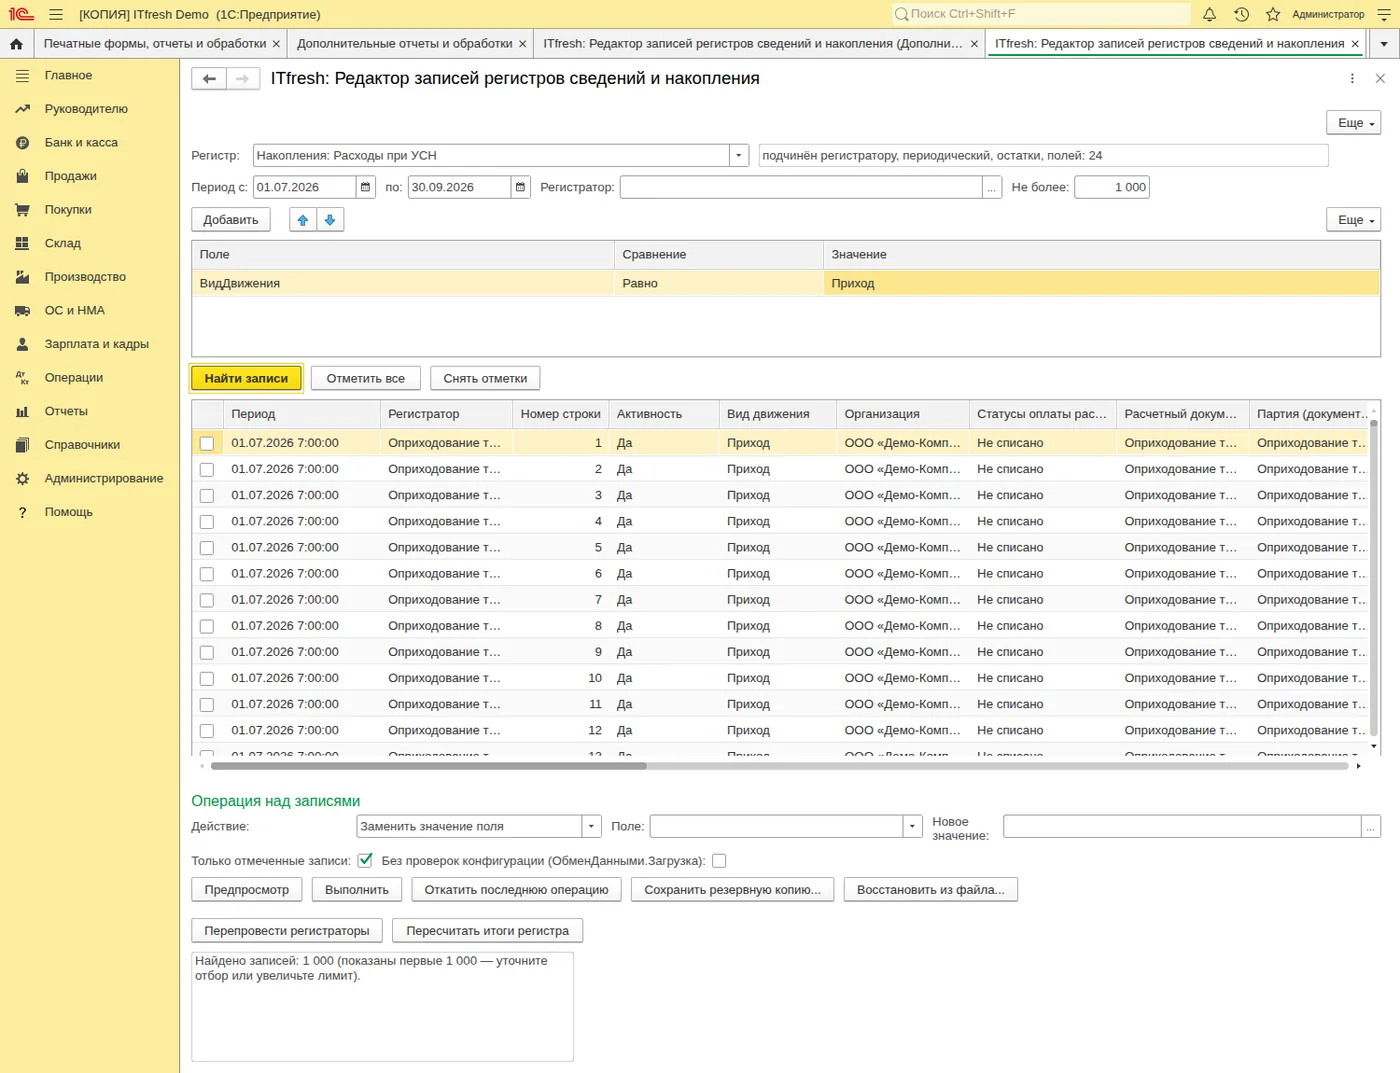Open the form's three-dot options menu
Viewport: 1400px width, 1073px height.
click(1352, 79)
